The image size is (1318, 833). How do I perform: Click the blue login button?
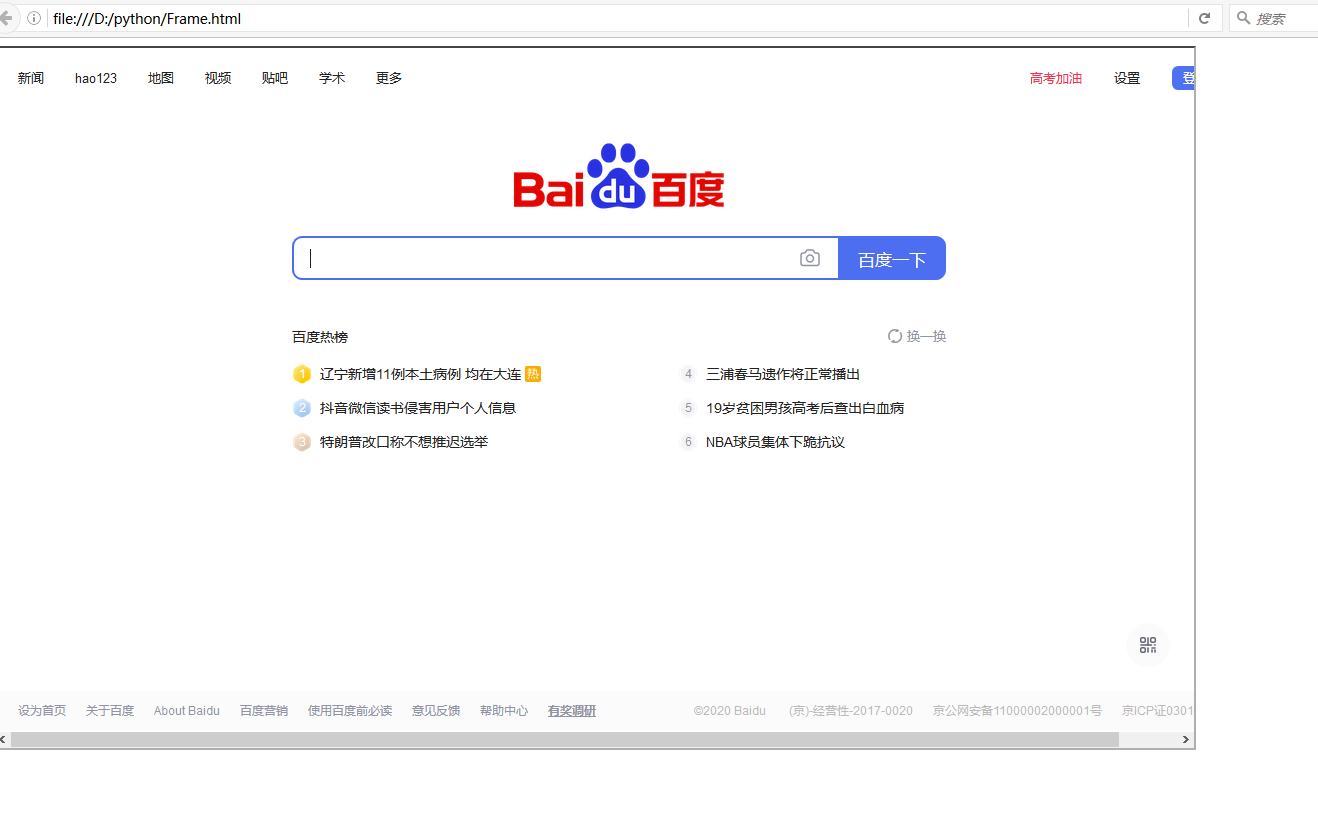[x=1183, y=78]
